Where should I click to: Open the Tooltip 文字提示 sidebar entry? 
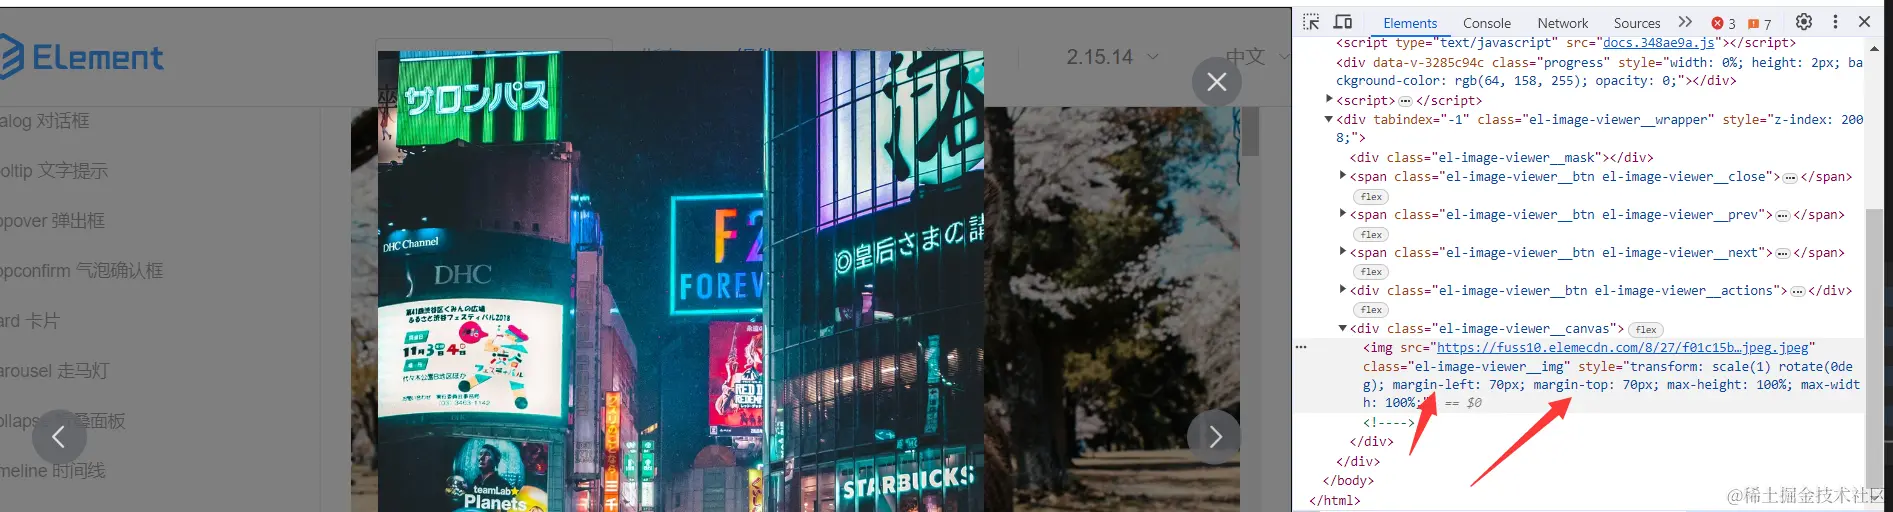pos(54,171)
